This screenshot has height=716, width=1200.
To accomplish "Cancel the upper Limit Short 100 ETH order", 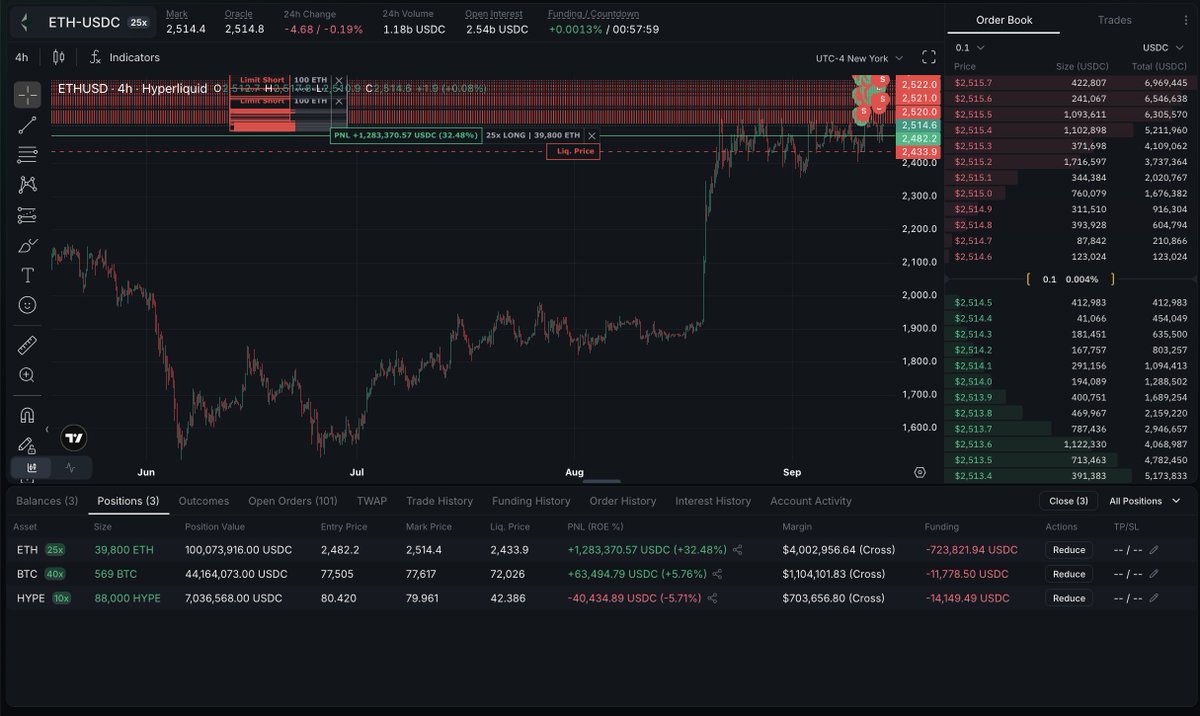I will pyautogui.click(x=338, y=80).
